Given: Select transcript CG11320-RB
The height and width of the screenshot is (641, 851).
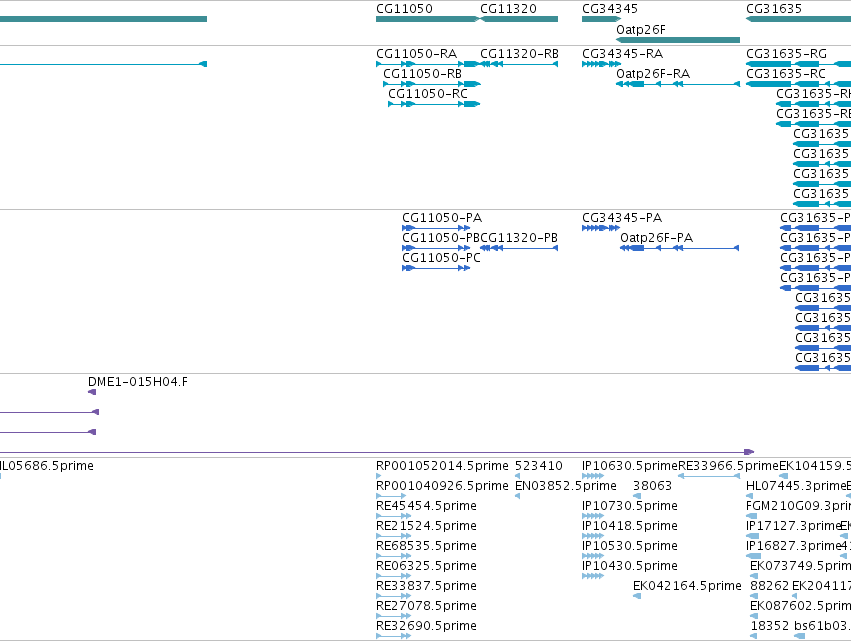Looking at the screenshot, I should (519, 64).
